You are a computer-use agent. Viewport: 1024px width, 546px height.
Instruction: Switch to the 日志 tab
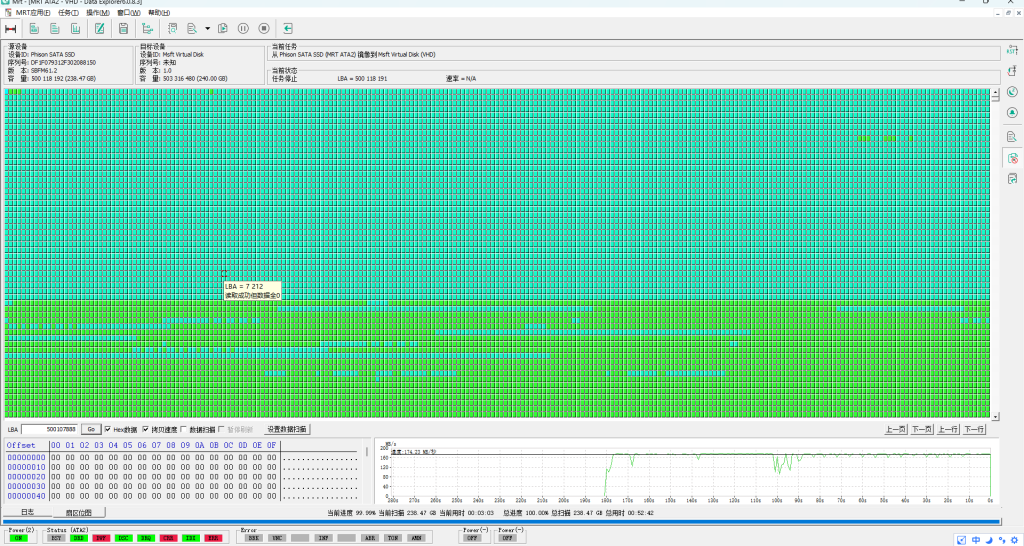point(27,512)
